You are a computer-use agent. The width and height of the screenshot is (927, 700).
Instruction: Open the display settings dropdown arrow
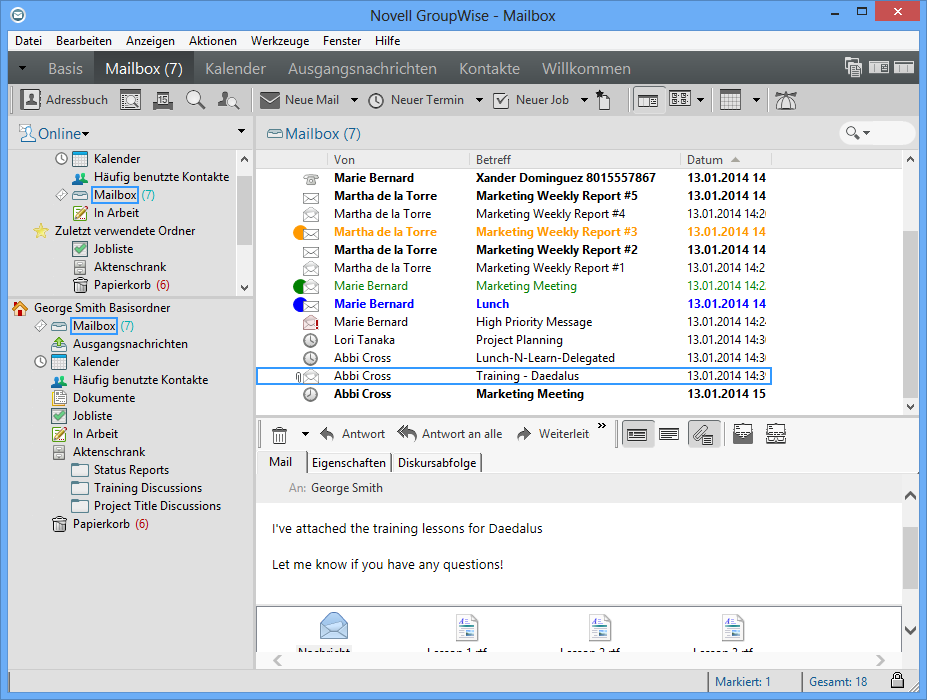701,100
